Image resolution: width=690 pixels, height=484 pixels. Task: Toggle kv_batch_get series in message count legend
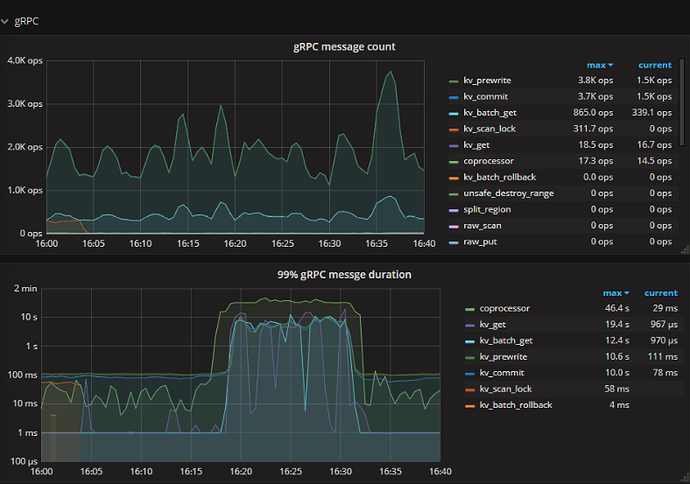[494, 113]
